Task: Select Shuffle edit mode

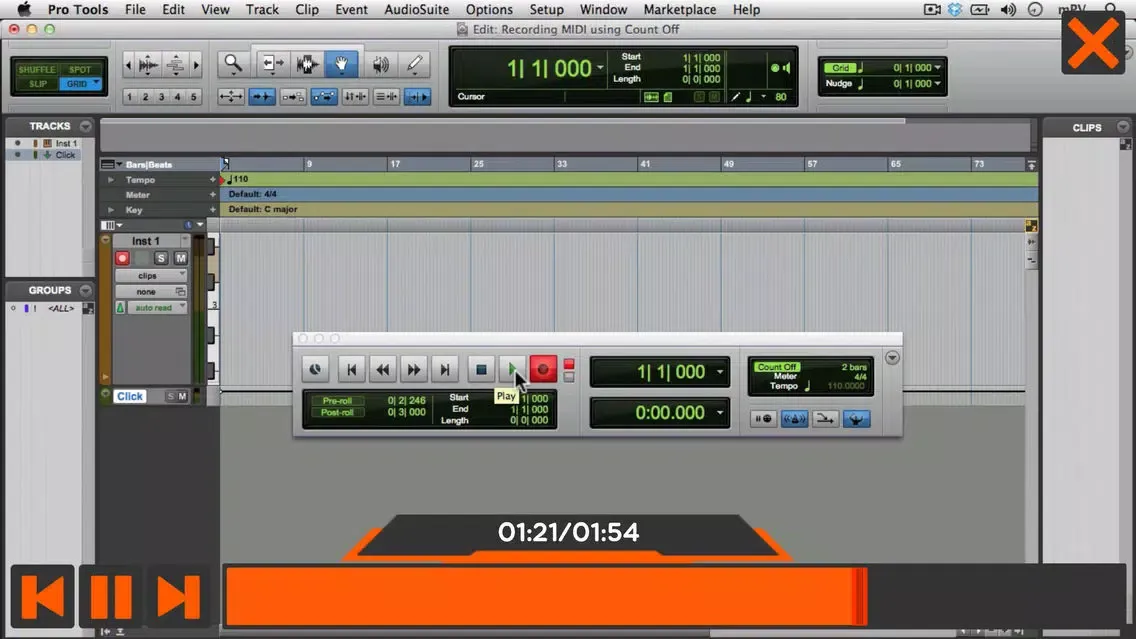Action: (x=36, y=70)
